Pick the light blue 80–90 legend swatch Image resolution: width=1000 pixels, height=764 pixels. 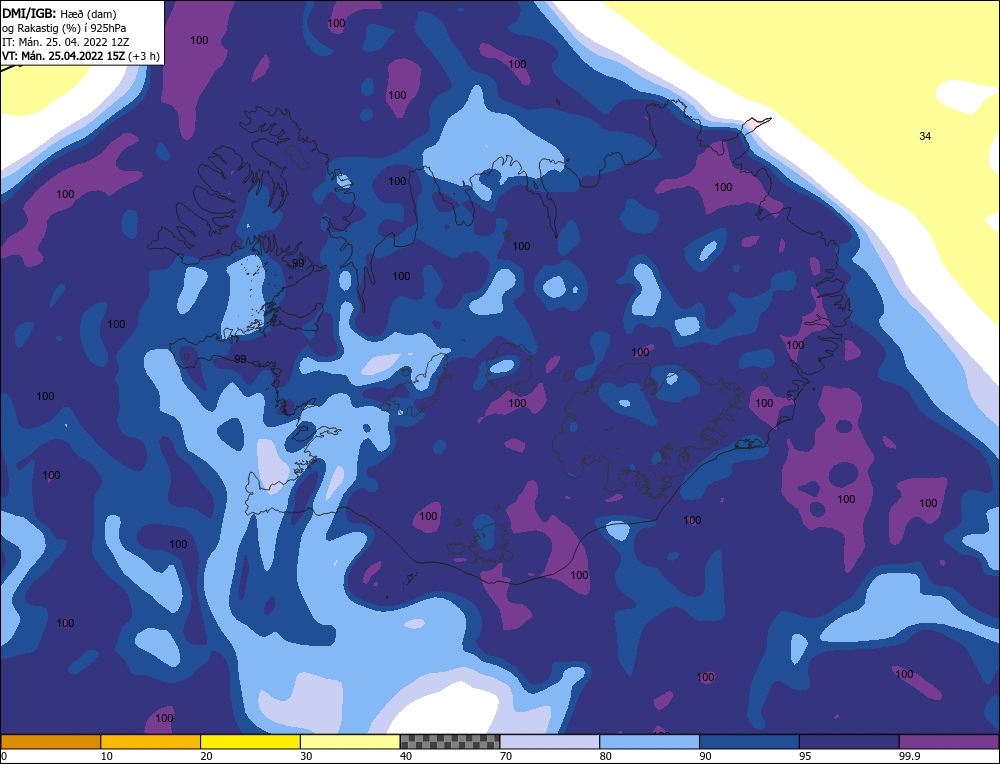click(650, 741)
